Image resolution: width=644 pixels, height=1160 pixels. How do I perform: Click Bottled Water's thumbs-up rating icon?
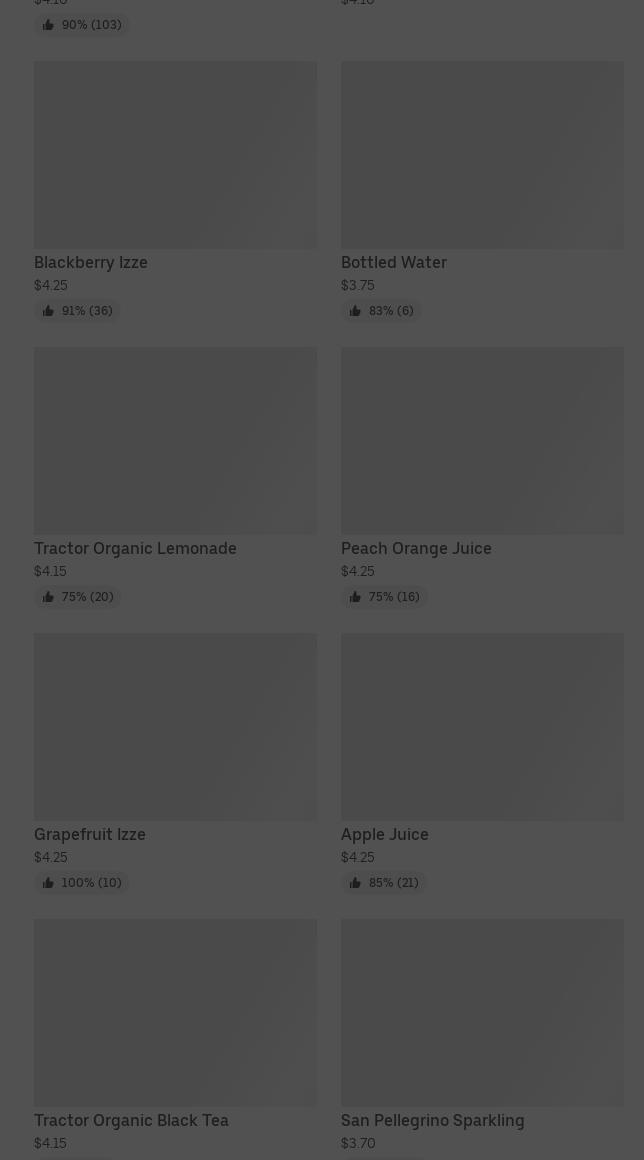click(x=355, y=311)
